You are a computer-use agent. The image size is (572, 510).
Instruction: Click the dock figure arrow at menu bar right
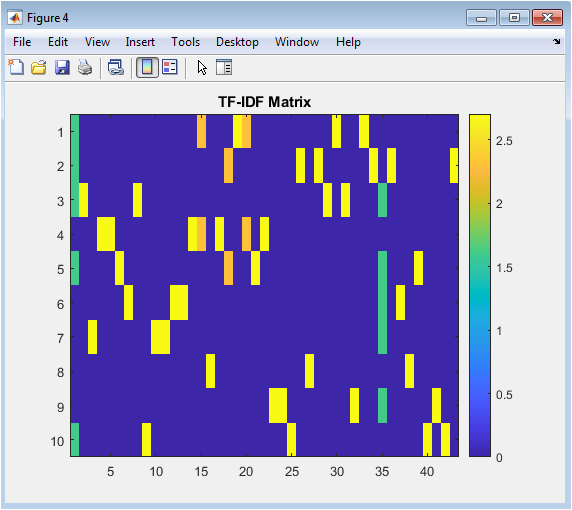click(557, 42)
